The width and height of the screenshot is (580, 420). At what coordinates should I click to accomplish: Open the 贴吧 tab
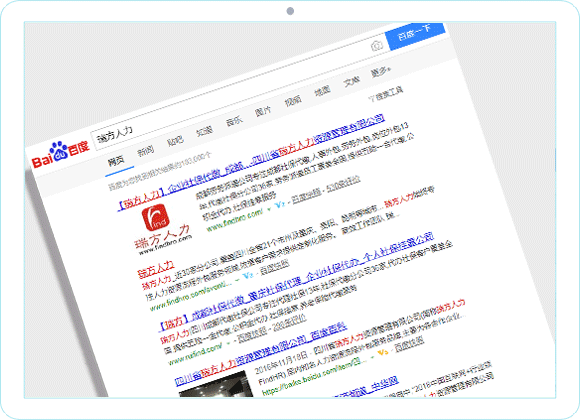click(x=175, y=141)
